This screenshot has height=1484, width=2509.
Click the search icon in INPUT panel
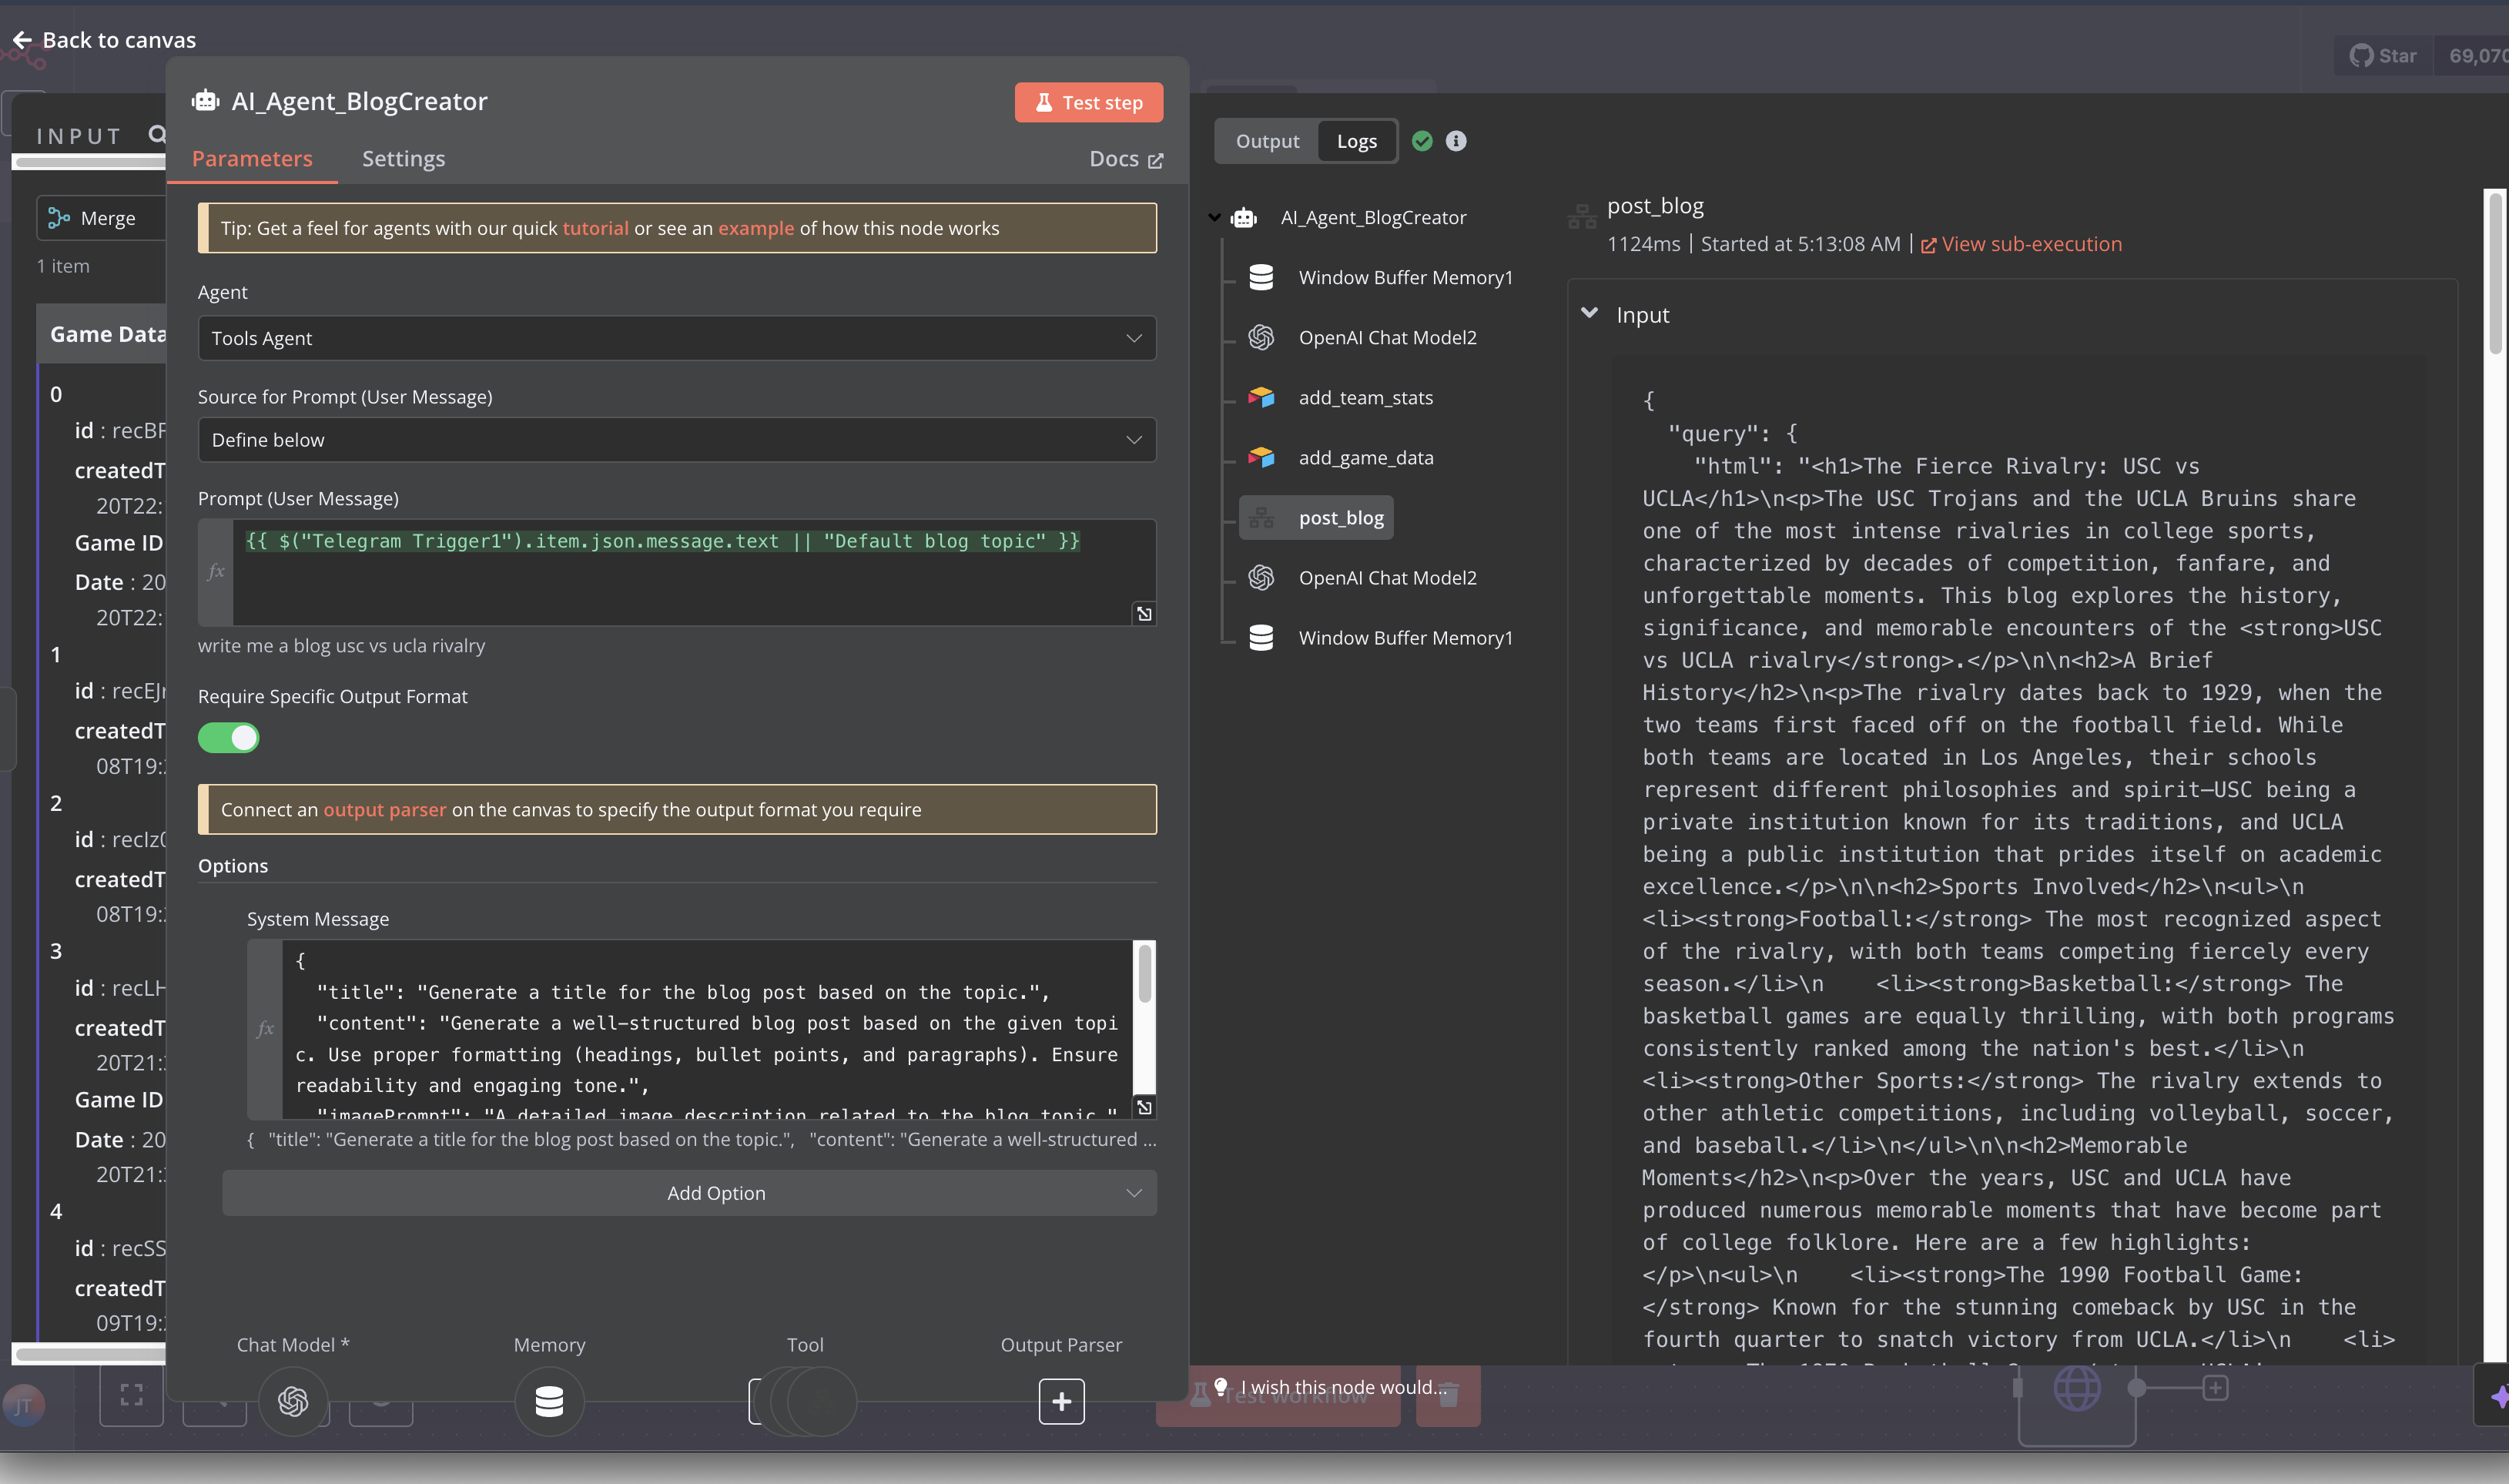click(157, 134)
